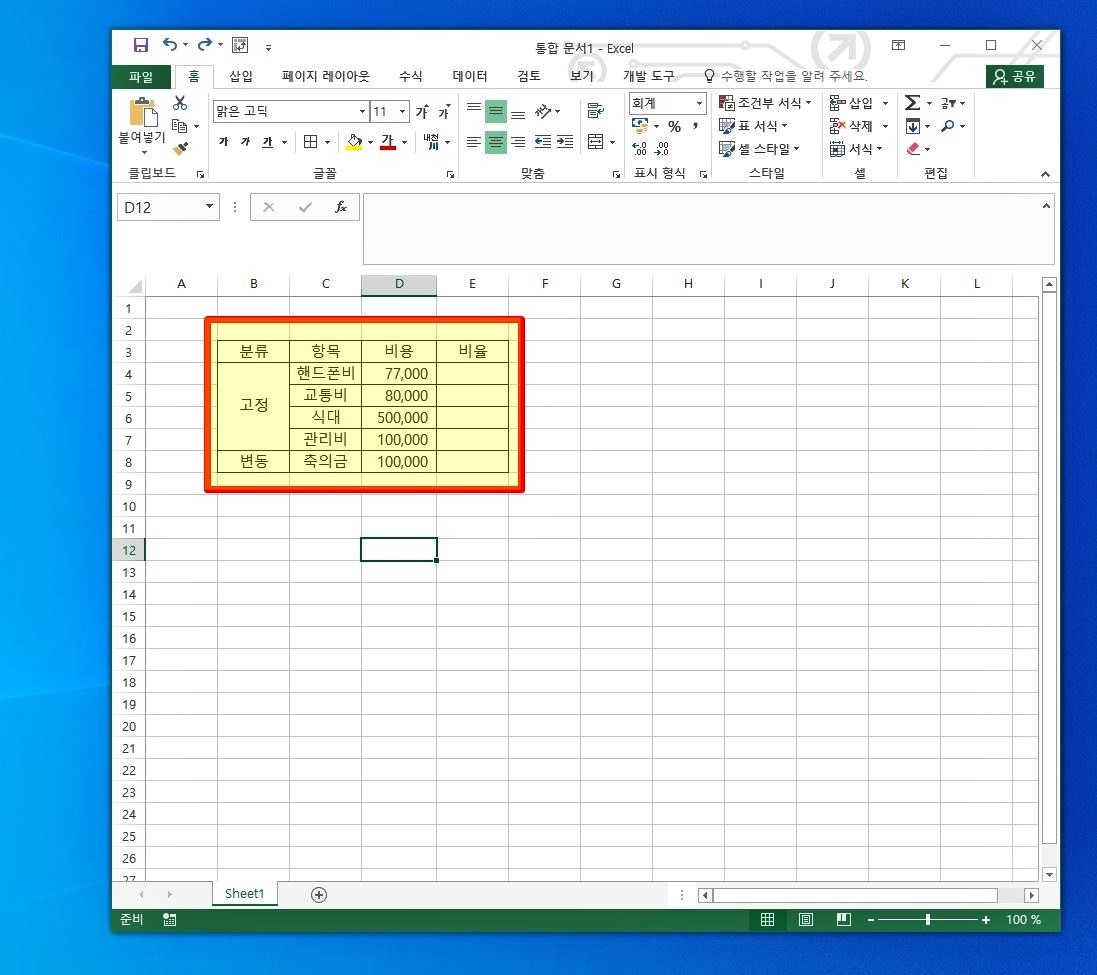
Task: Switch to Page Layout view button
Action: click(x=806, y=920)
